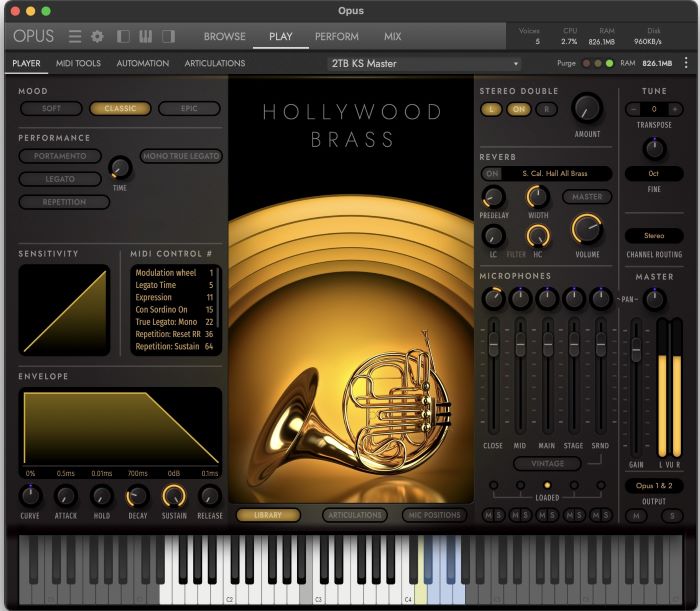The height and width of the screenshot is (611, 700).
Task: Toggle the left sidebar panel icon
Action: point(123,36)
